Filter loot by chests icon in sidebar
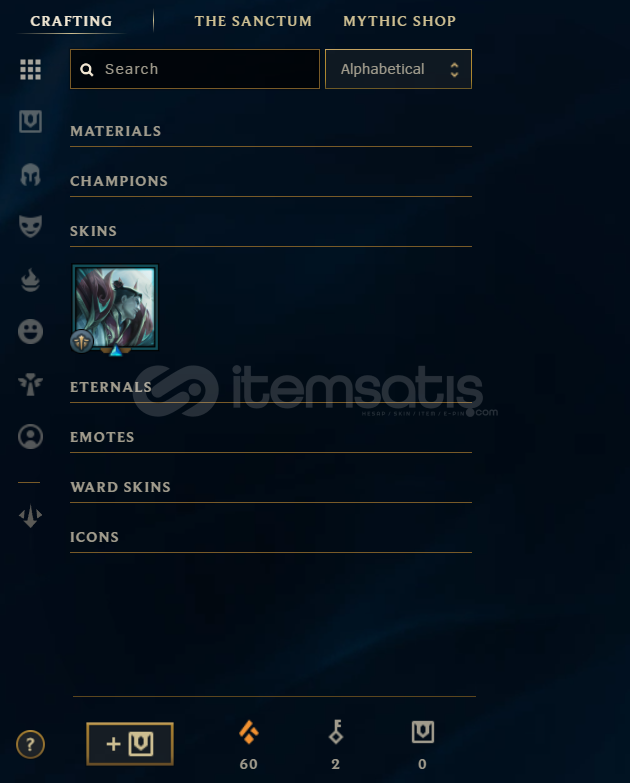The image size is (630, 783). tap(30, 121)
